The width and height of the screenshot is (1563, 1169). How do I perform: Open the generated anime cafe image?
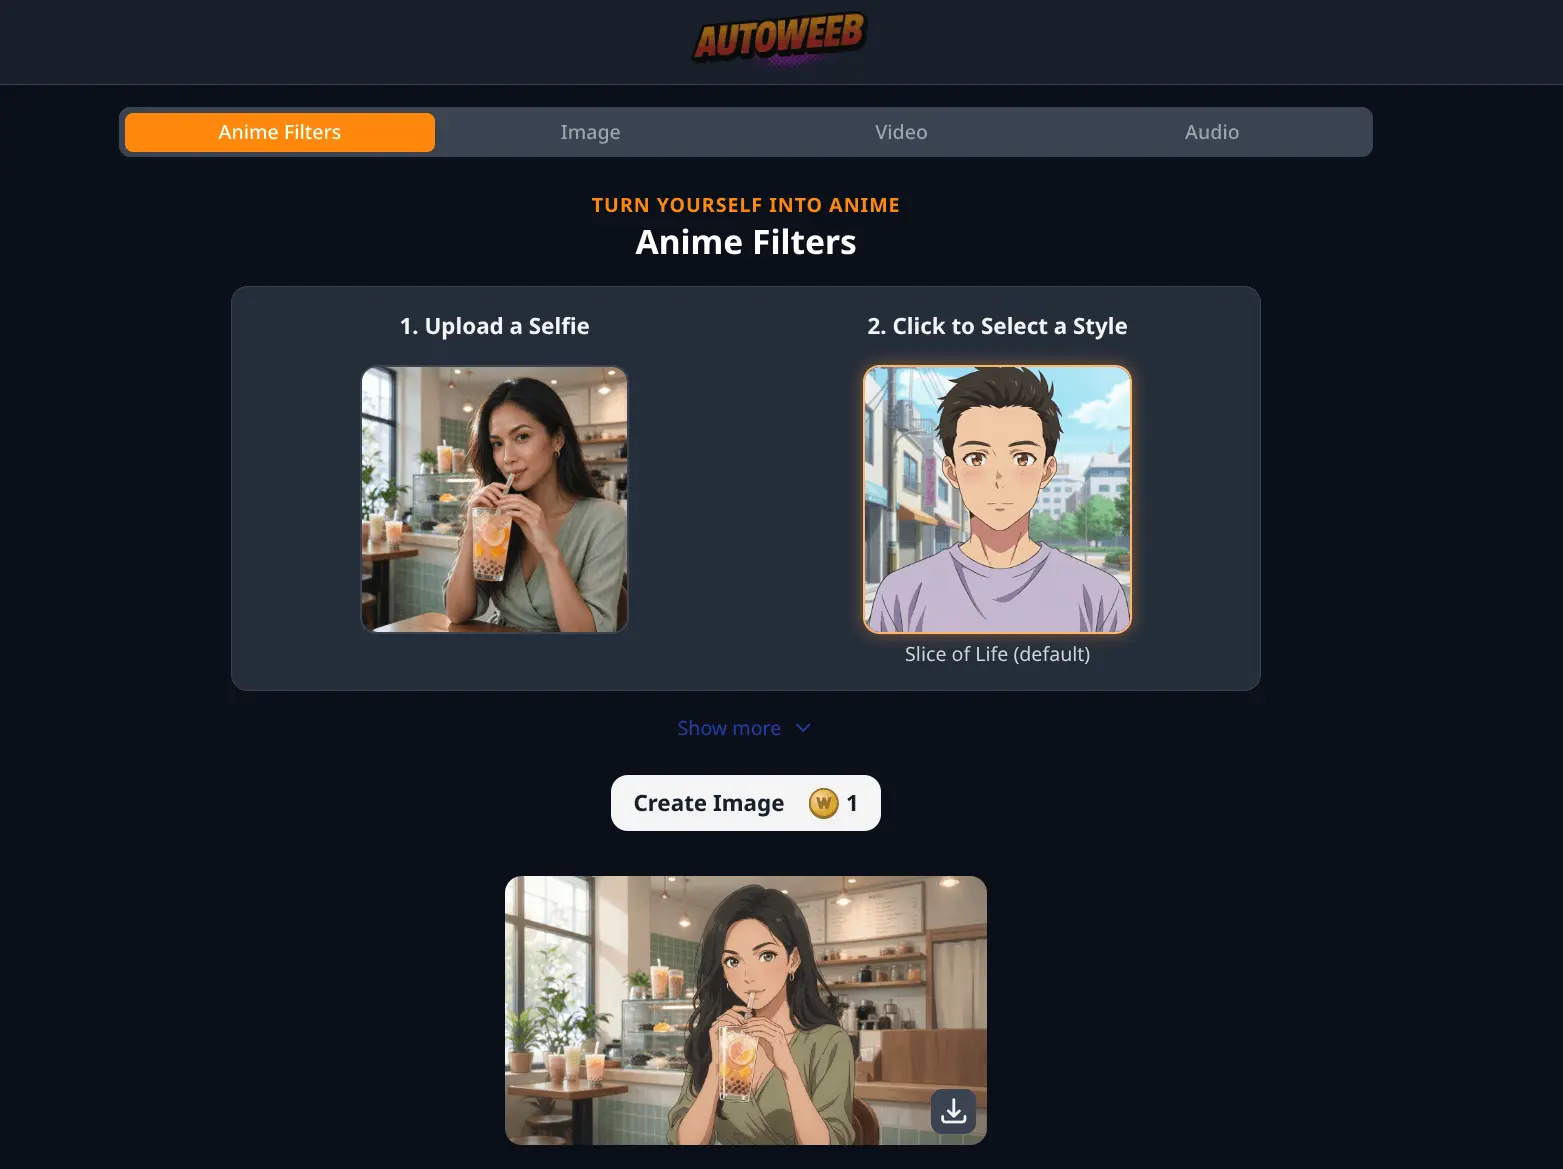[746, 1011]
